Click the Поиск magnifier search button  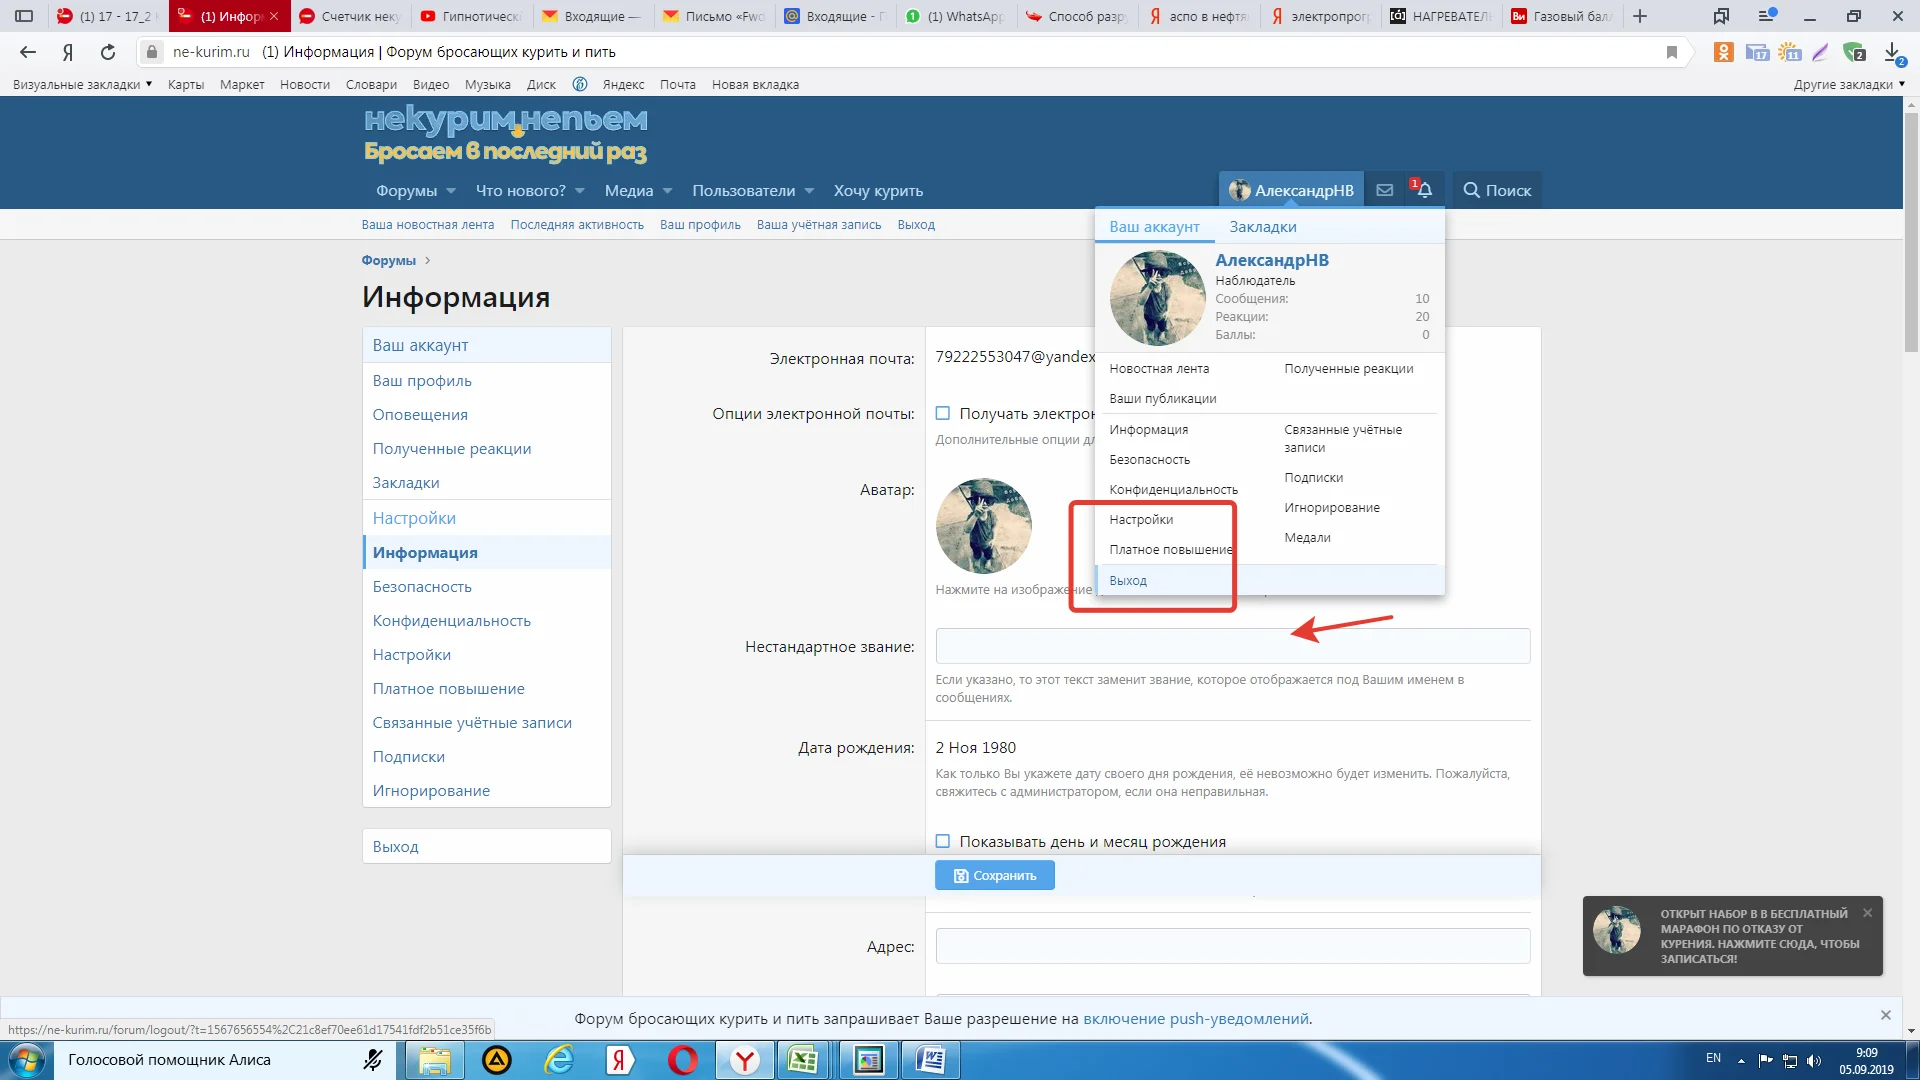pos(1497,190)
